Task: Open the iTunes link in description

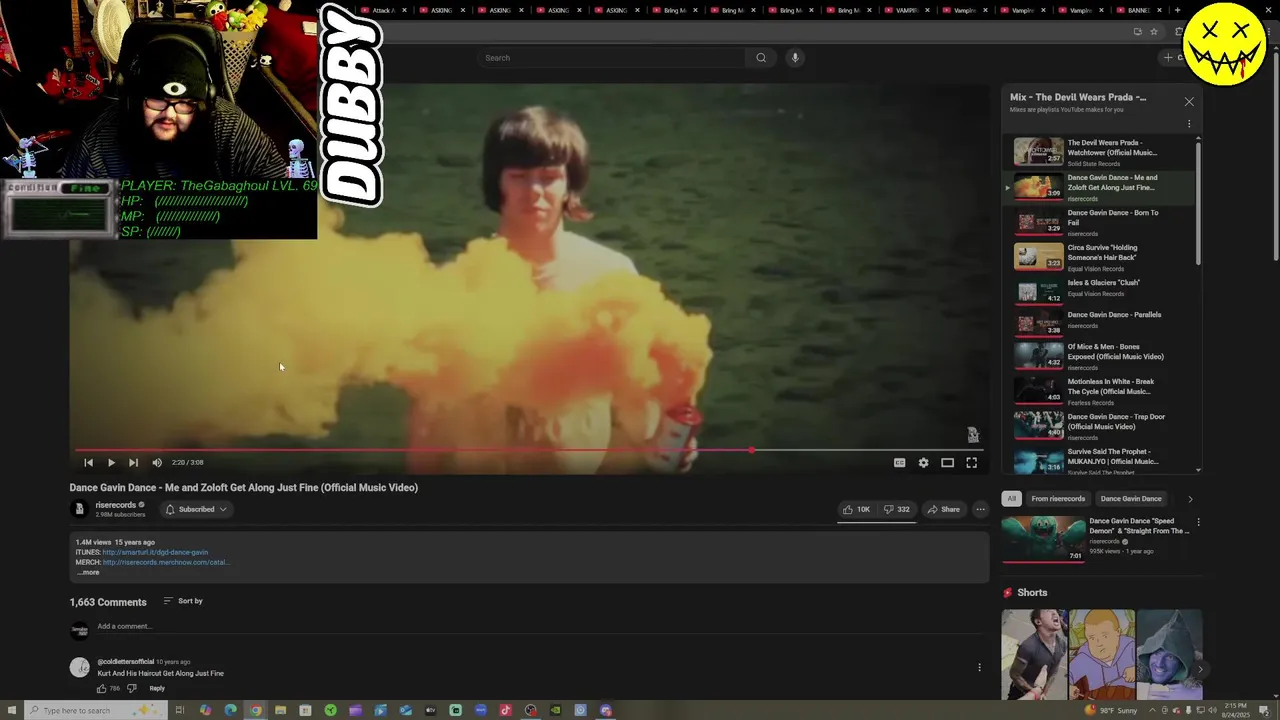Action: click(155, 552)
